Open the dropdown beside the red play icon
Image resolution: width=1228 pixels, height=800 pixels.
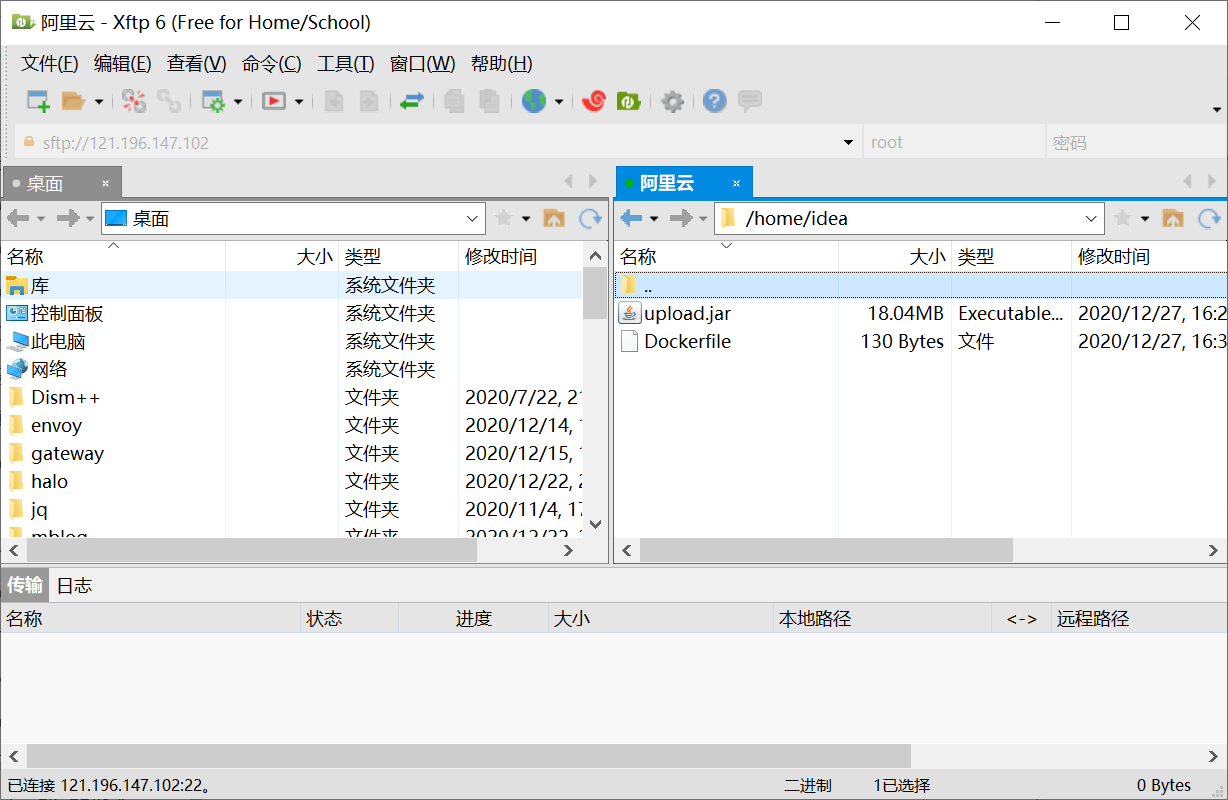(x=298, y=101)
